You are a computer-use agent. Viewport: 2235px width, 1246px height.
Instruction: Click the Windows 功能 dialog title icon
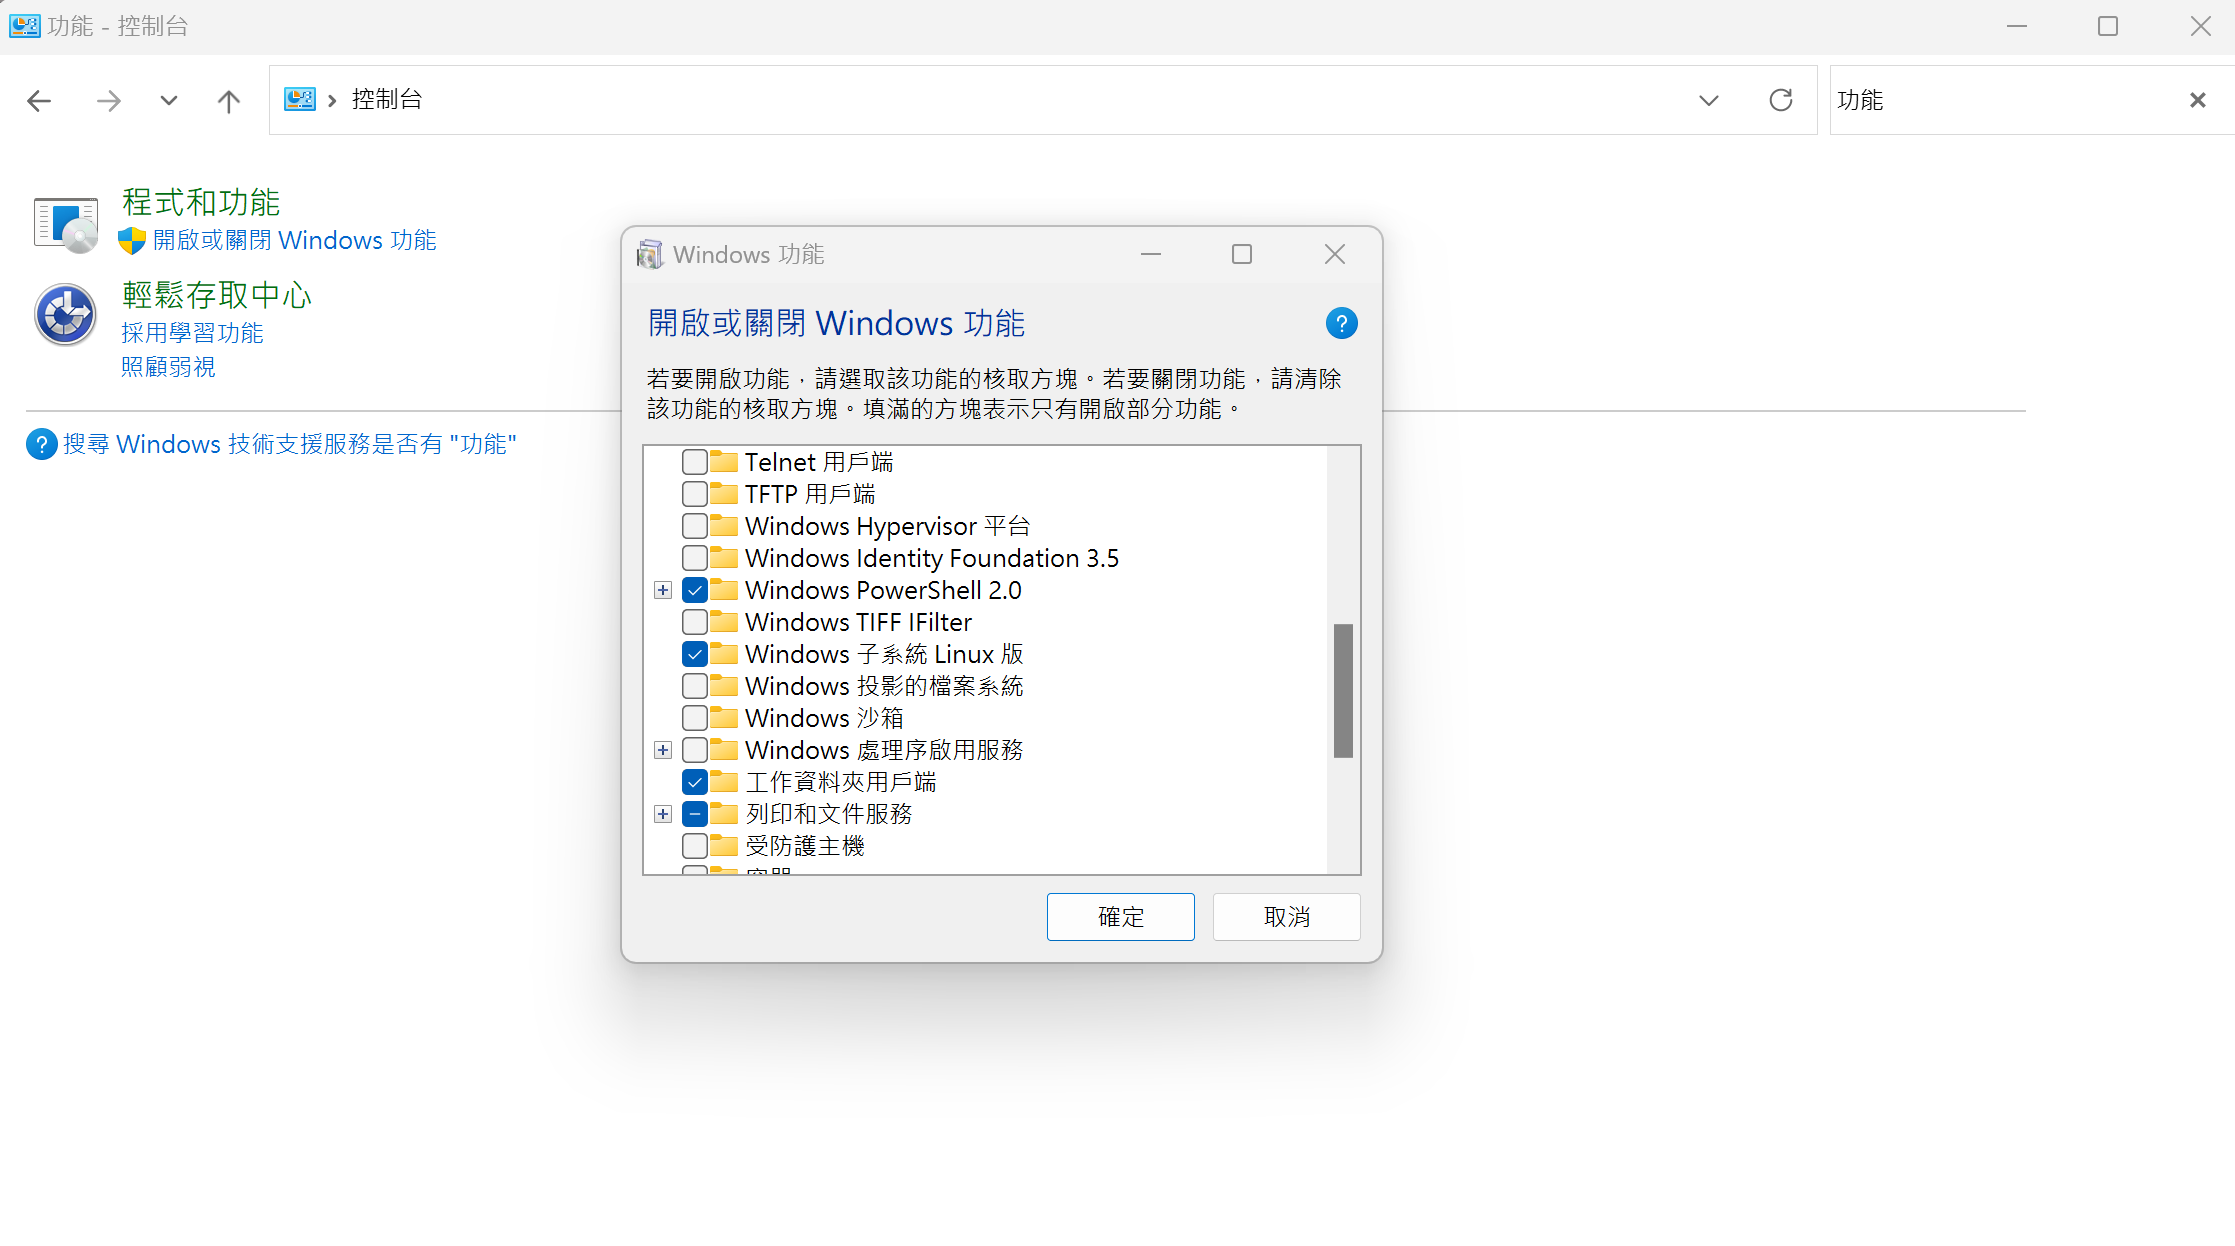point(649,254)
